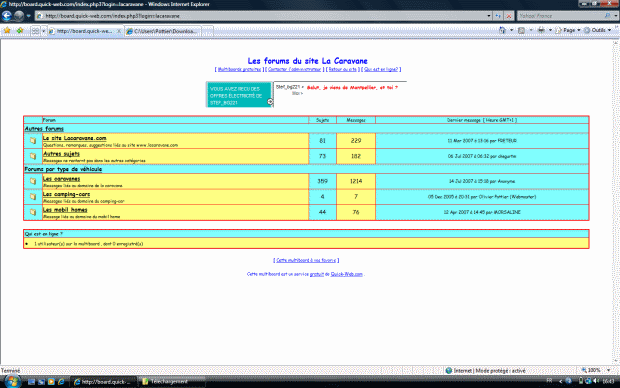The height and width of the screenshot is (388, 620).
Task: Stop loading with the red X icon
Action: (509, 16)
